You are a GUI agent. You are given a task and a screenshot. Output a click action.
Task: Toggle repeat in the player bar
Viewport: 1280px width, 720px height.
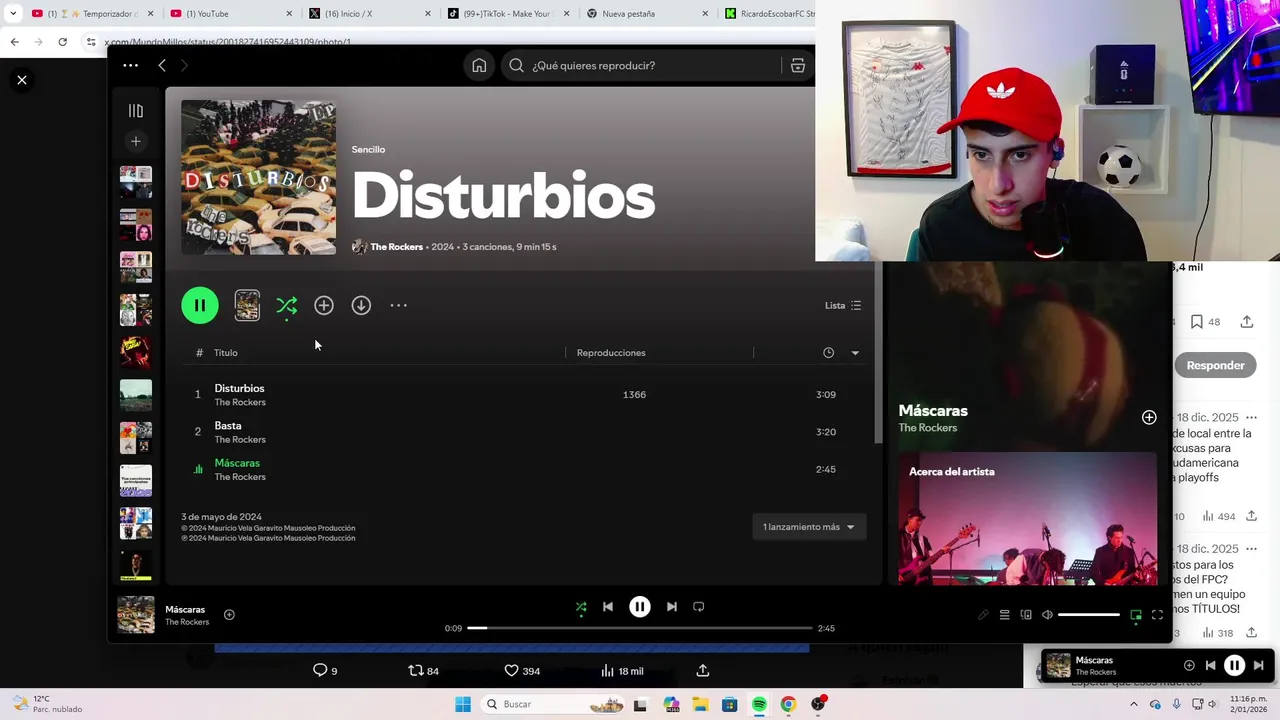(699, 606)
